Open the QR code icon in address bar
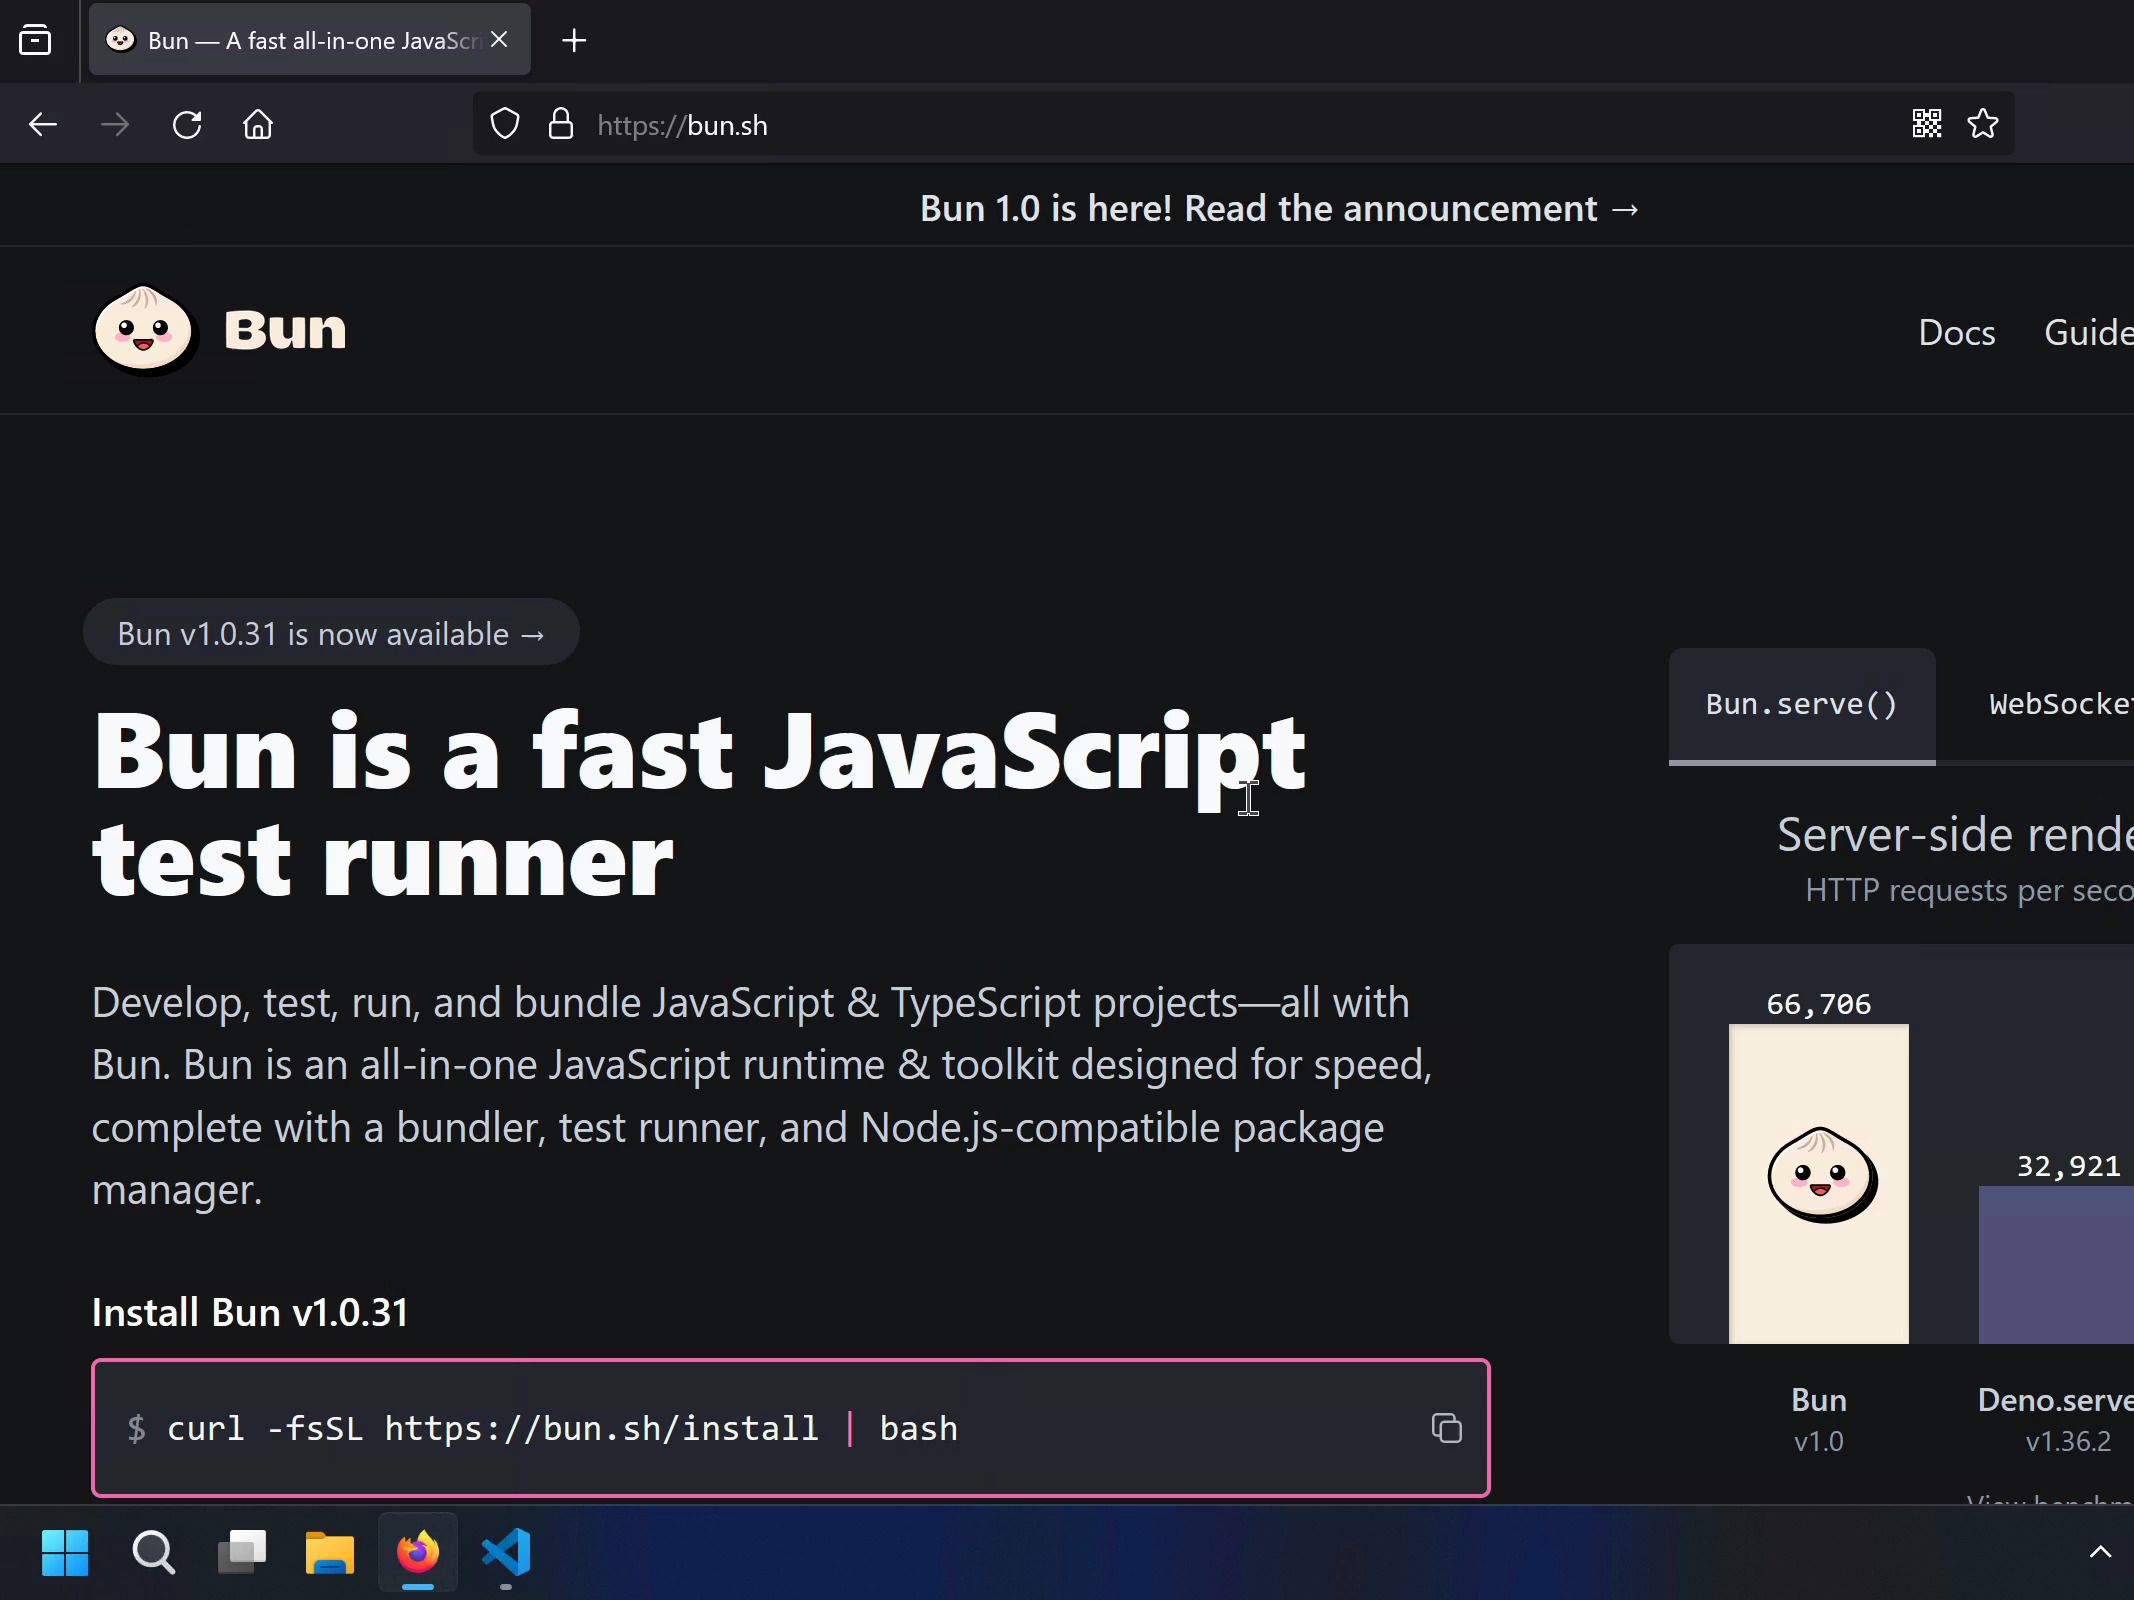 (x=1927, y=124)
